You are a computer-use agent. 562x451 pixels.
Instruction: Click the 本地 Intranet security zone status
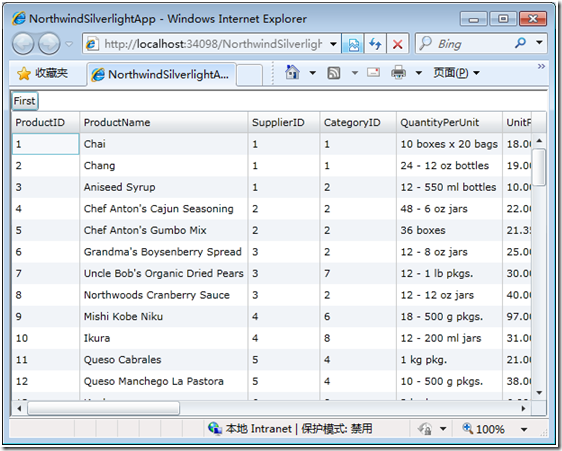coord(290,429)
